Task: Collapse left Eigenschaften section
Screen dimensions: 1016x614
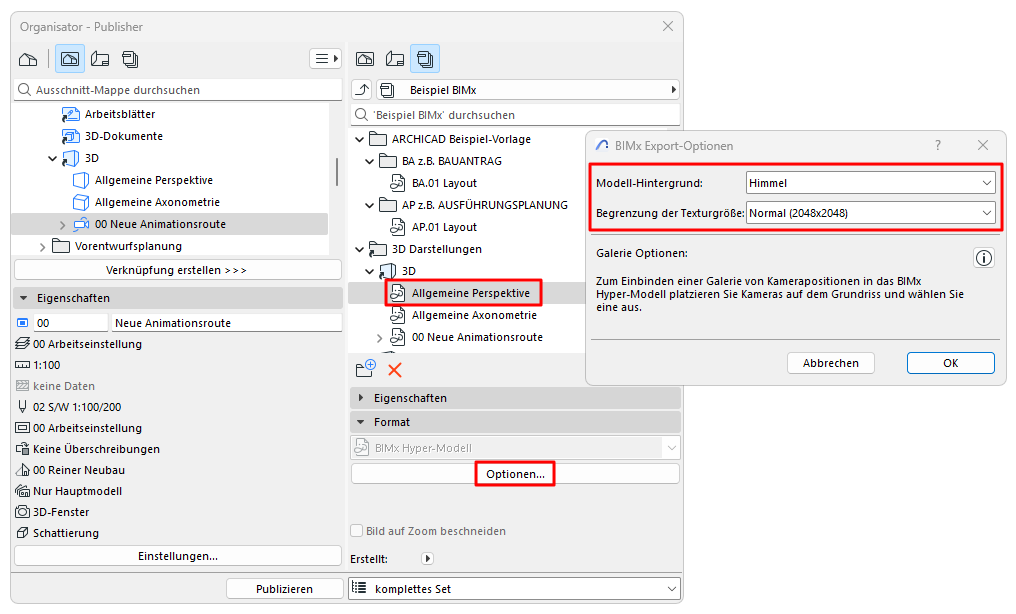Action: click(23, 299)
